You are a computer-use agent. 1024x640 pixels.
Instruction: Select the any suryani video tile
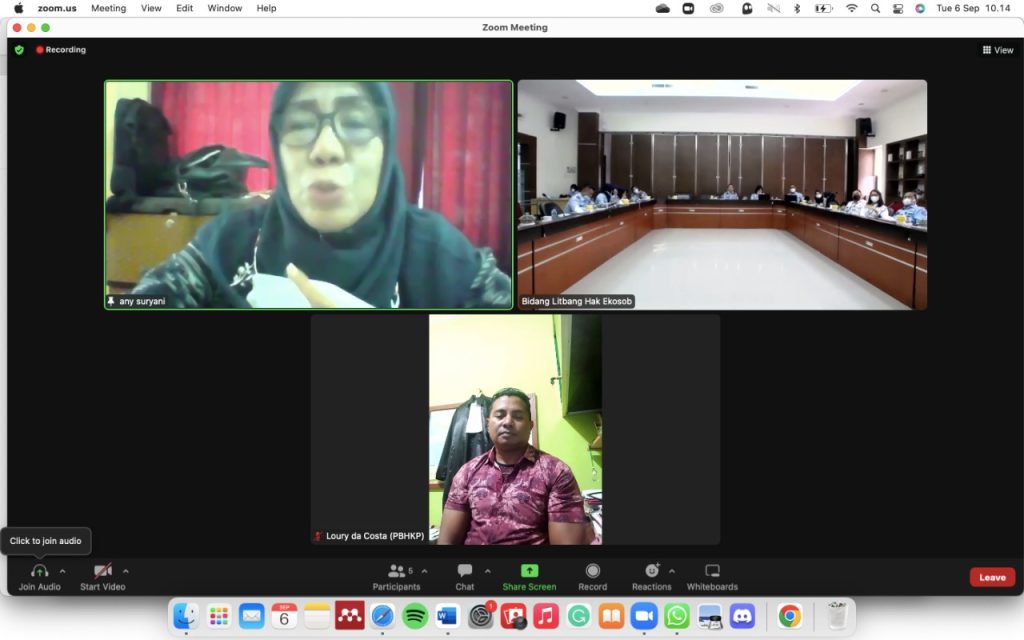(x=309, y=195)
